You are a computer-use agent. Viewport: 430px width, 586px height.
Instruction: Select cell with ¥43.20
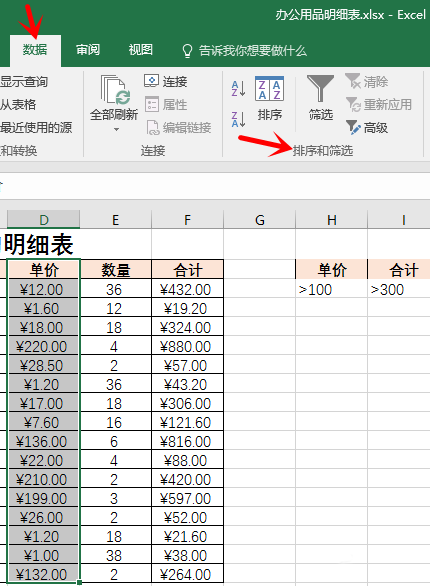[x=188, y=384]
